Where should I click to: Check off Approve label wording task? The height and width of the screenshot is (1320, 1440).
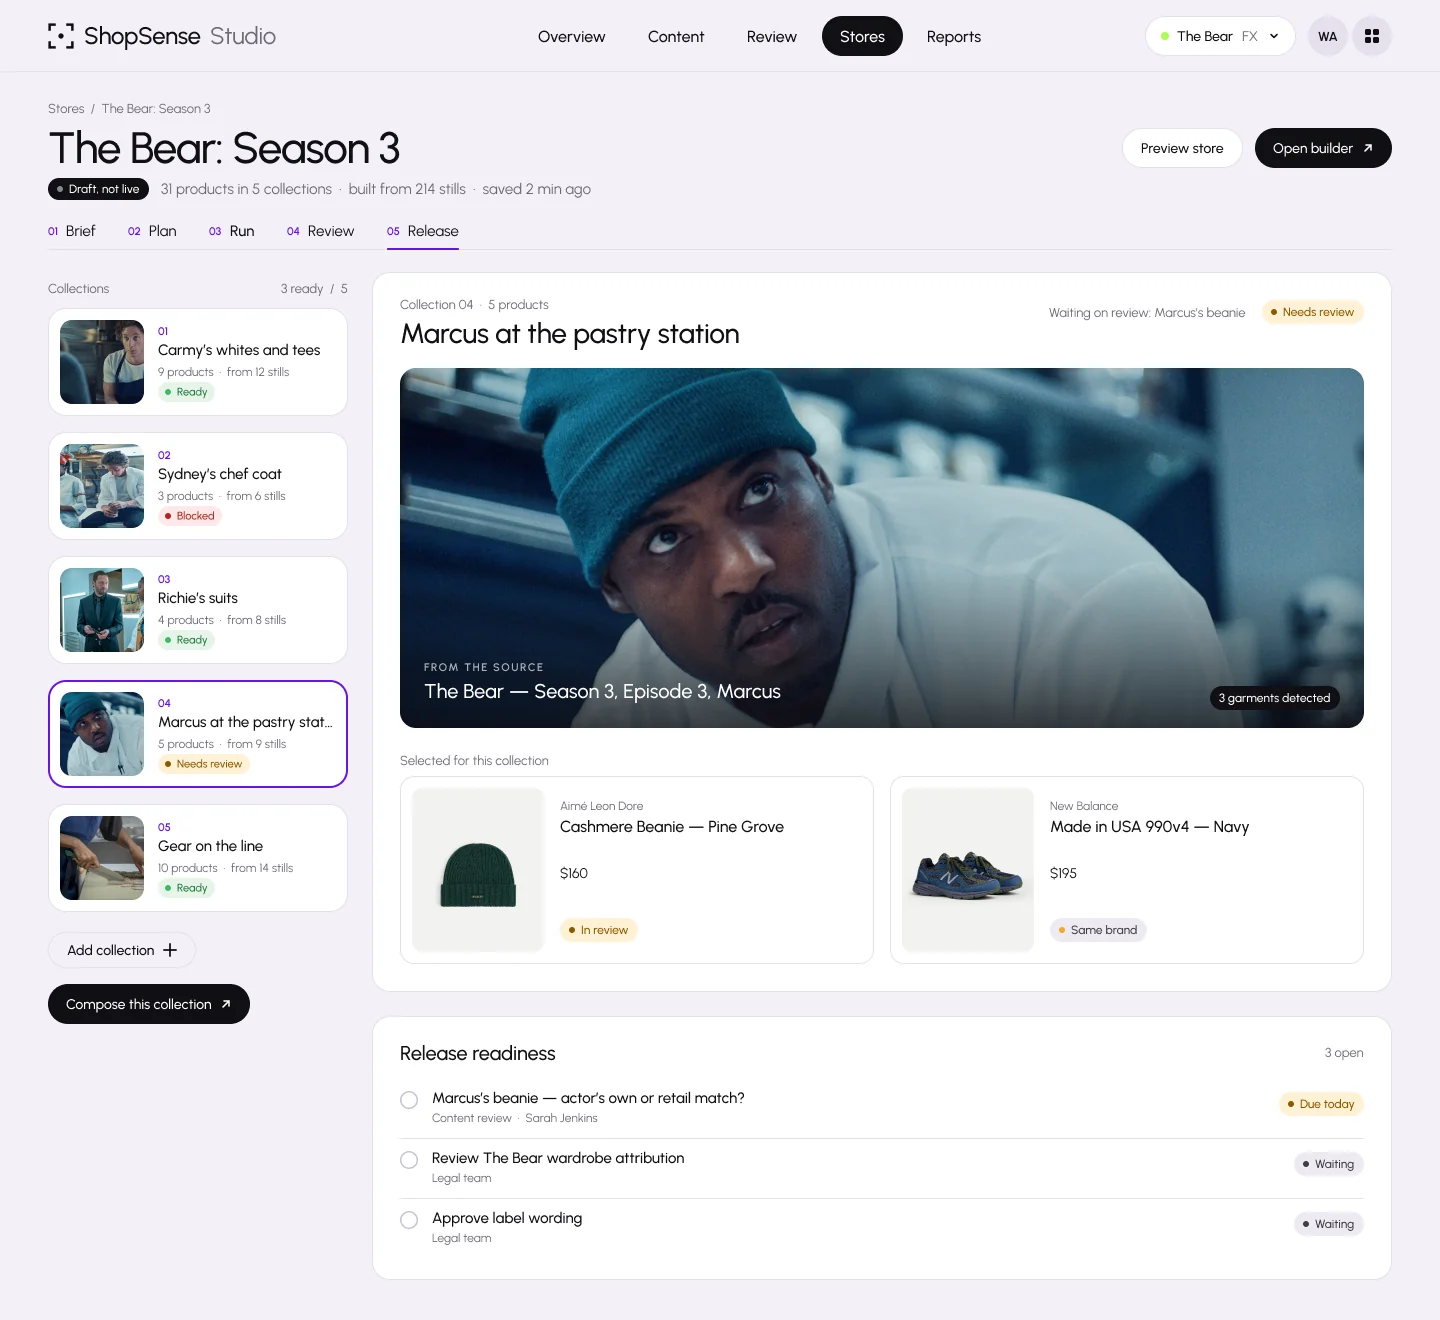pos(409,1220)
